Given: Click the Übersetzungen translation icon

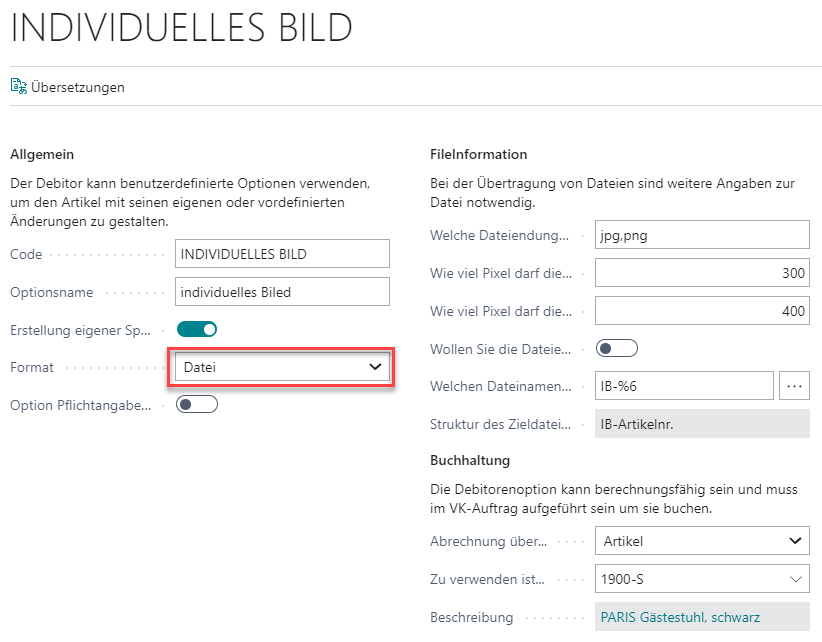Looking at the screenshot, I should tap(18, 86).
